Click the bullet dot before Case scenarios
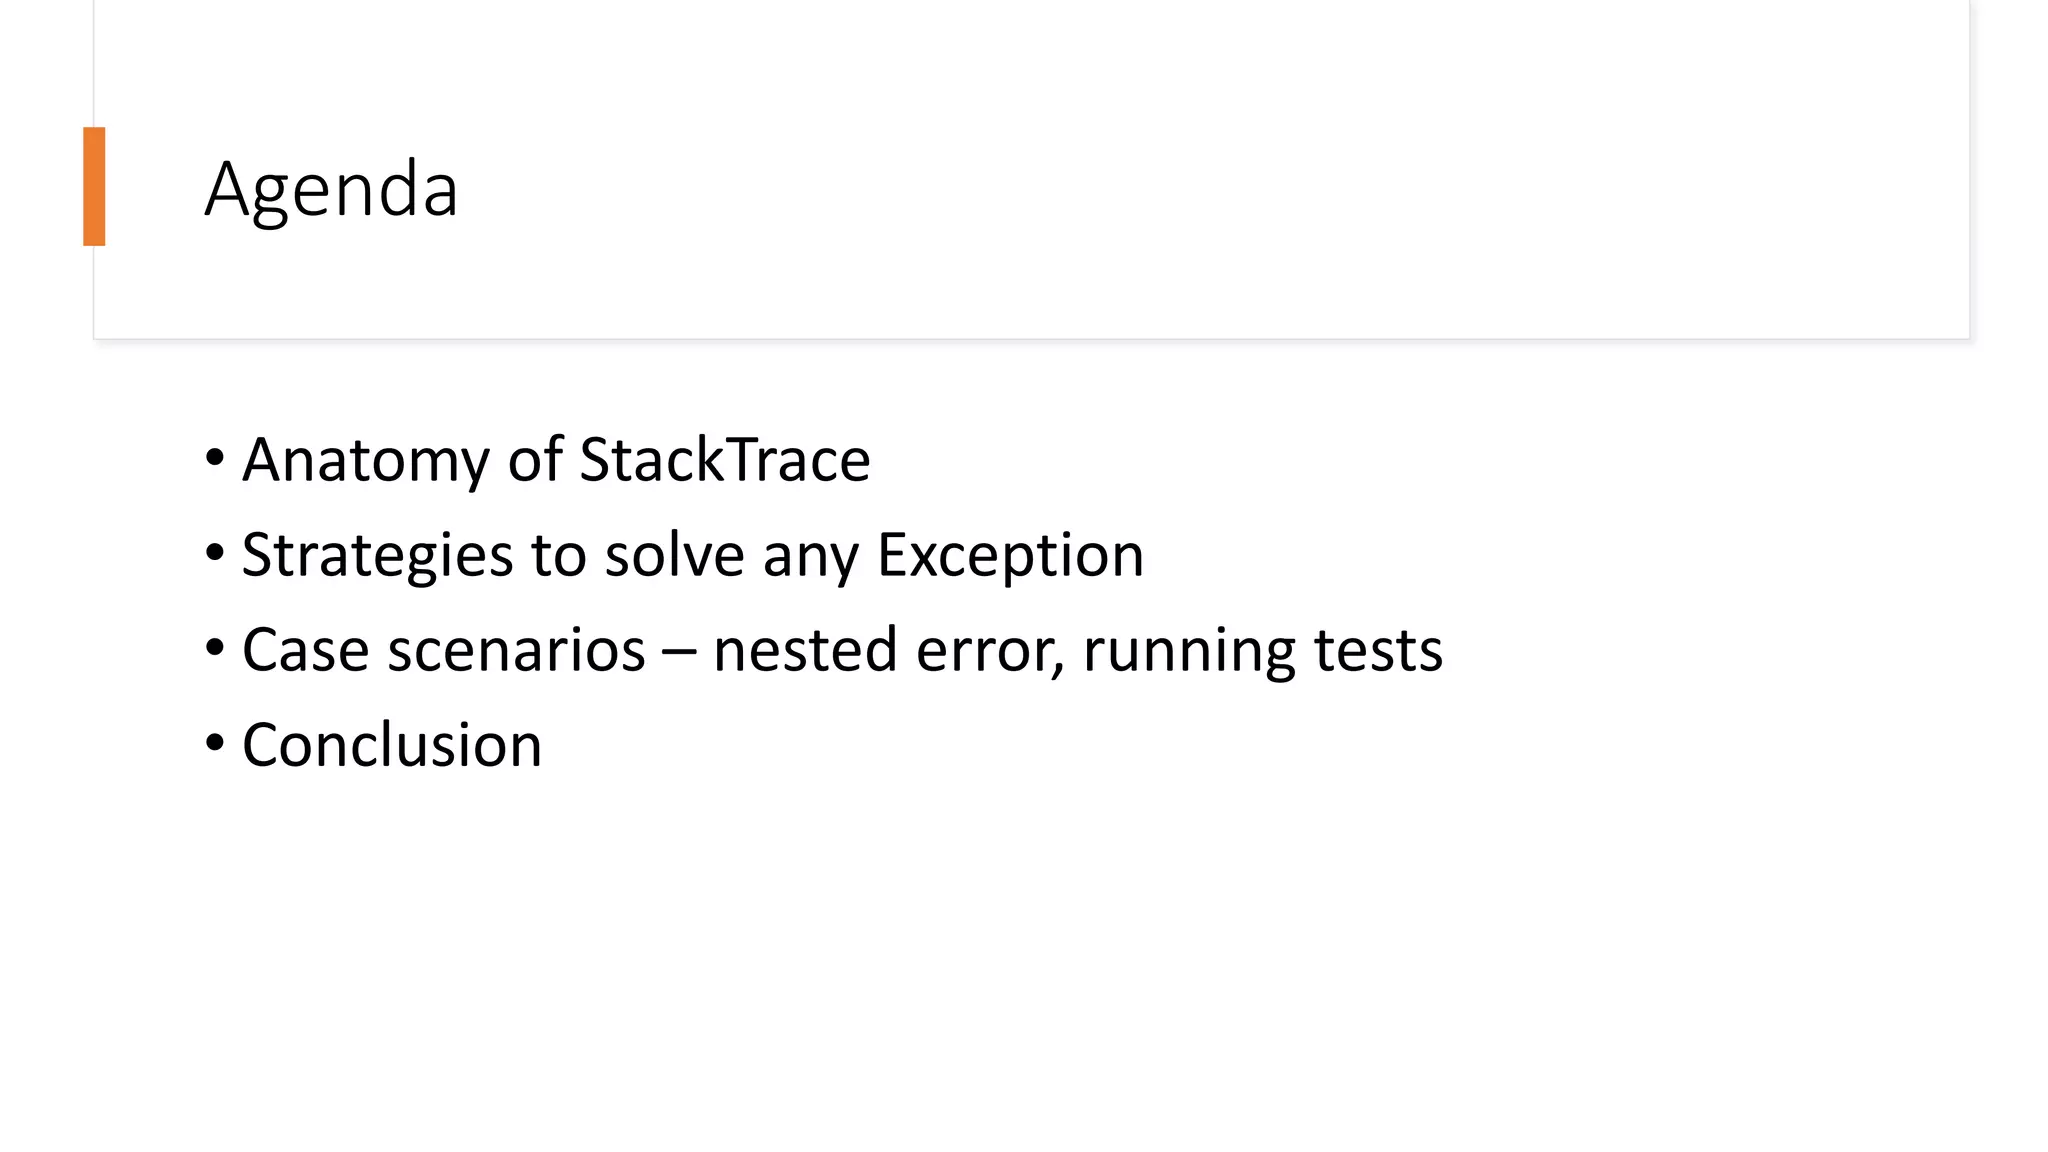Screen dimensions: 2048x1152 (214, 649)
